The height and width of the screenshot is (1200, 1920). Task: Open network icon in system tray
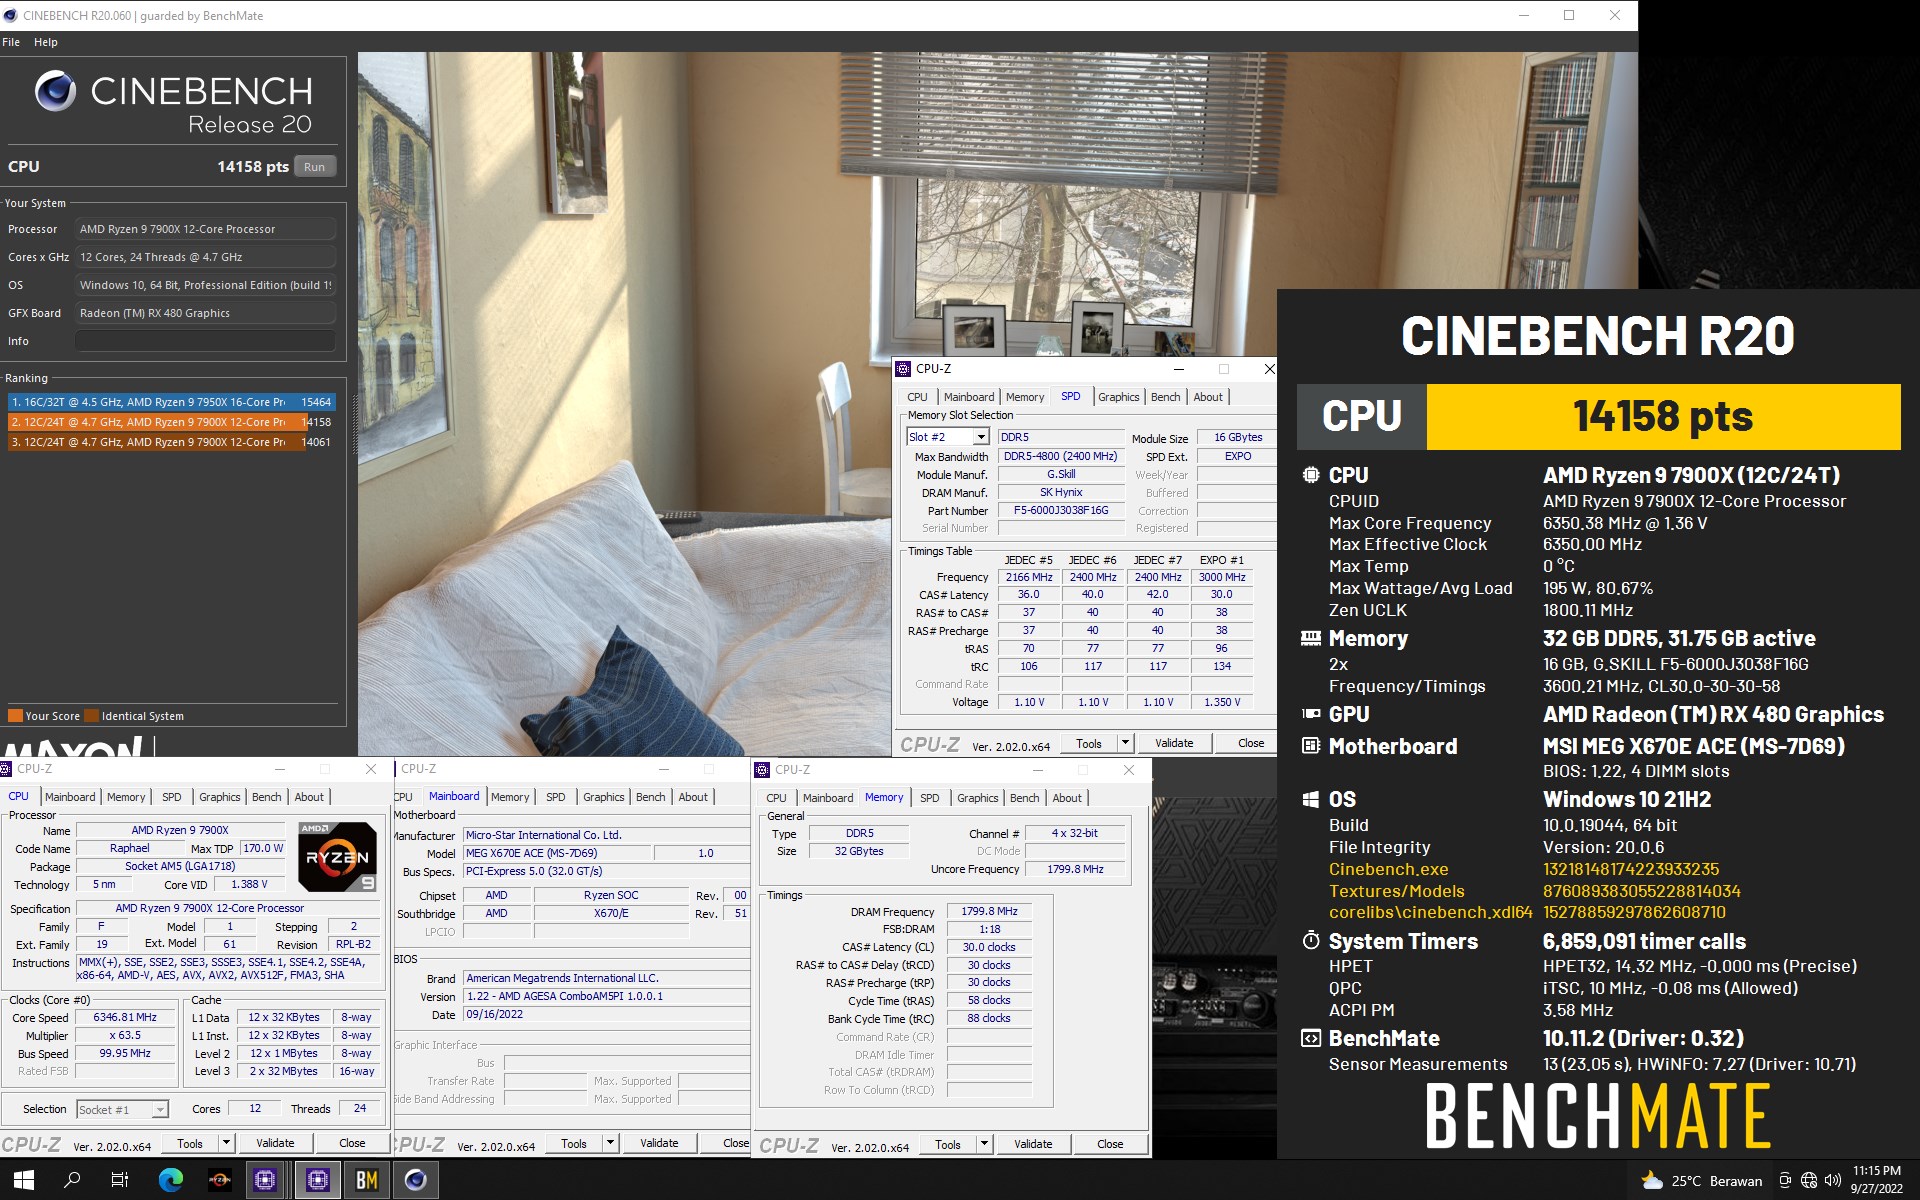click(1808, 1181)
